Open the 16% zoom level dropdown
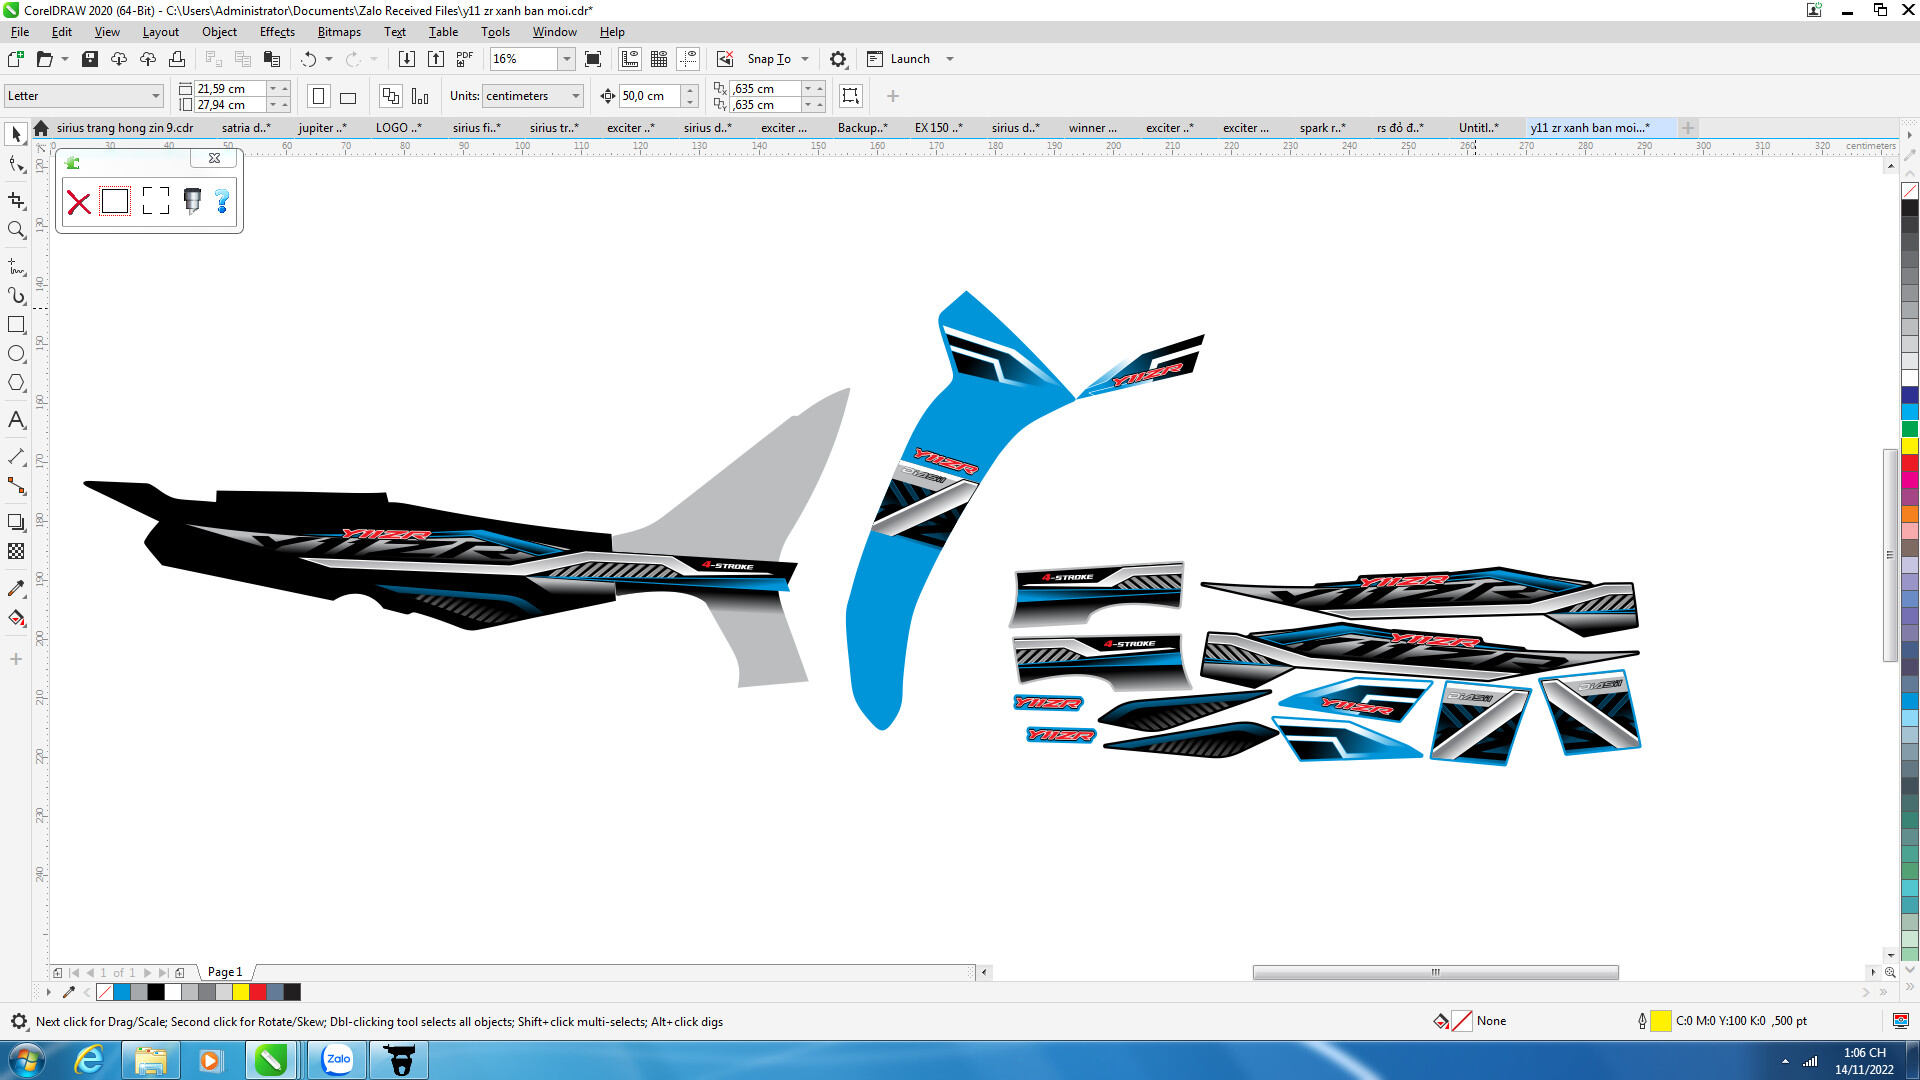The image size is (1920, 1080). click(x=566, y=59)
